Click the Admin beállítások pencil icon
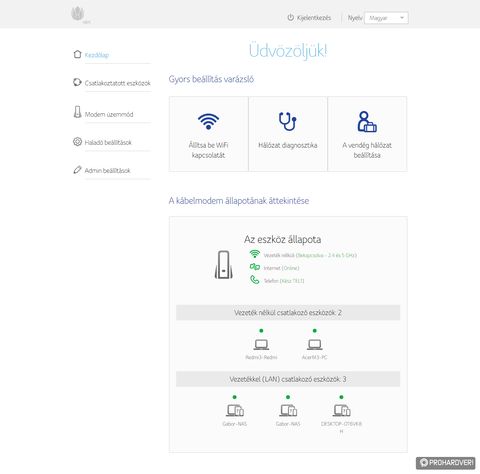 77,170
